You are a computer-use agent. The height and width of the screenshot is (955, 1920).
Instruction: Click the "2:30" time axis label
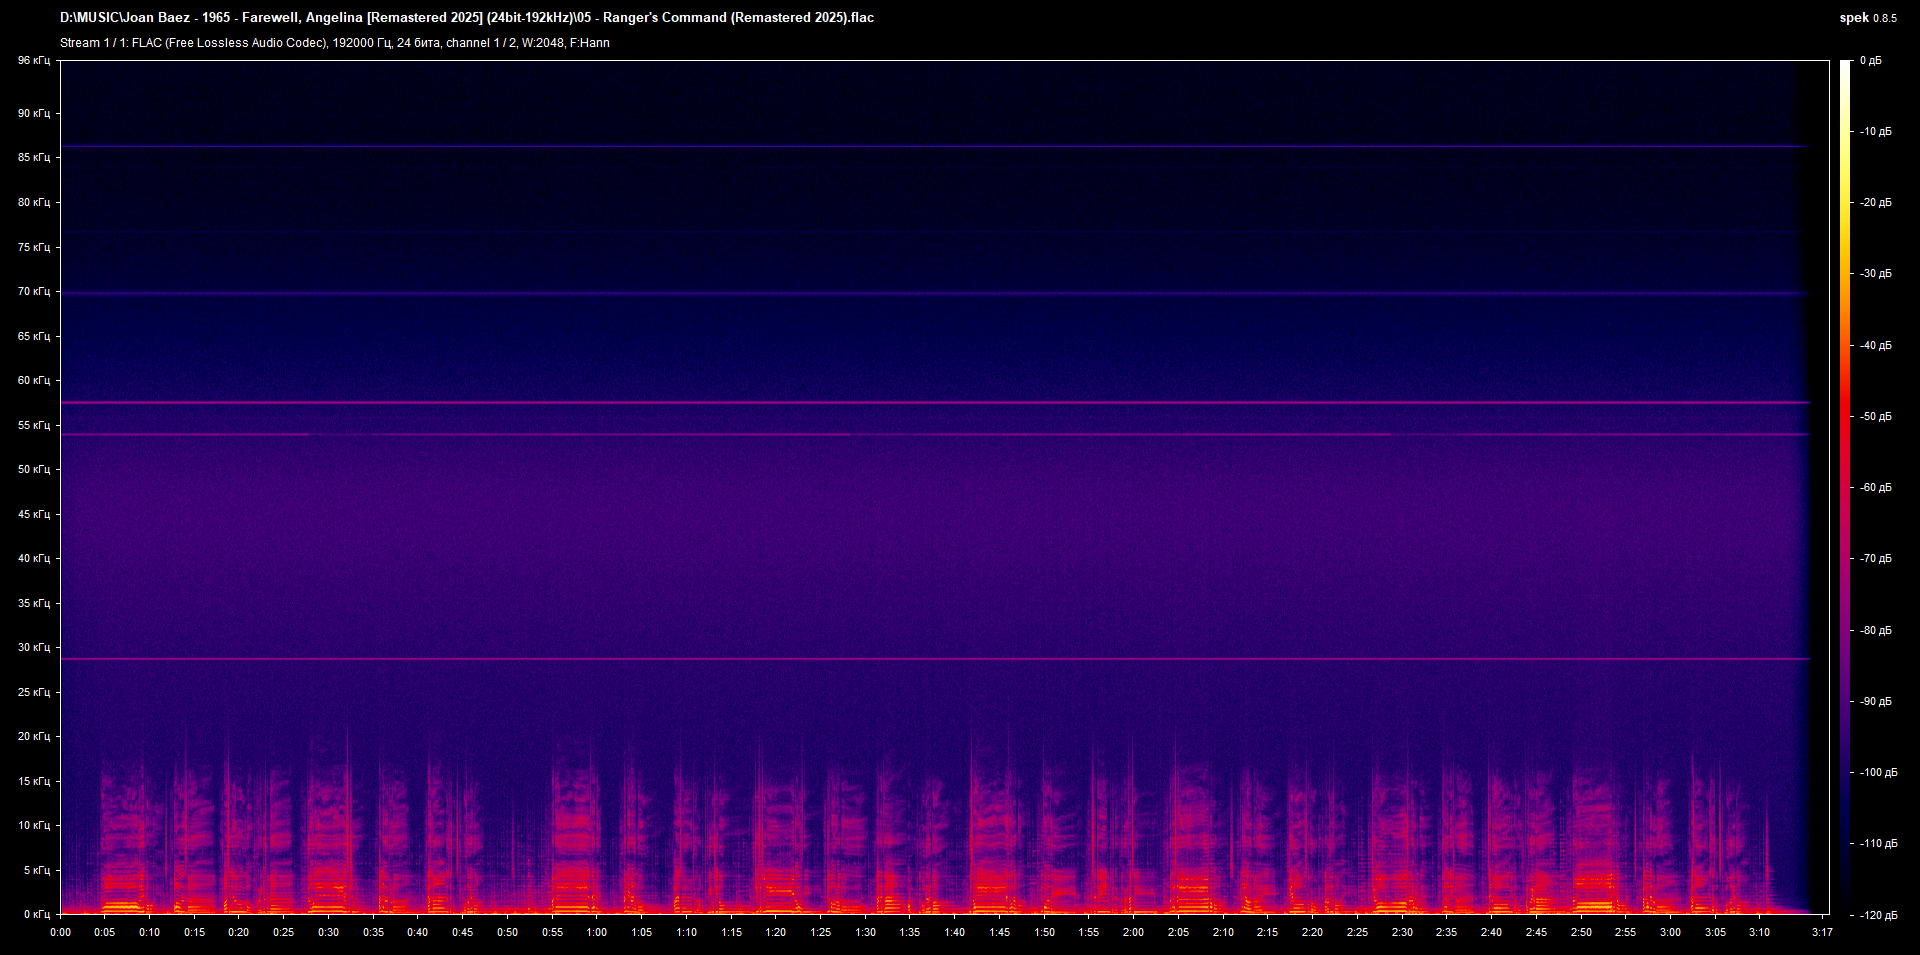1402,933
